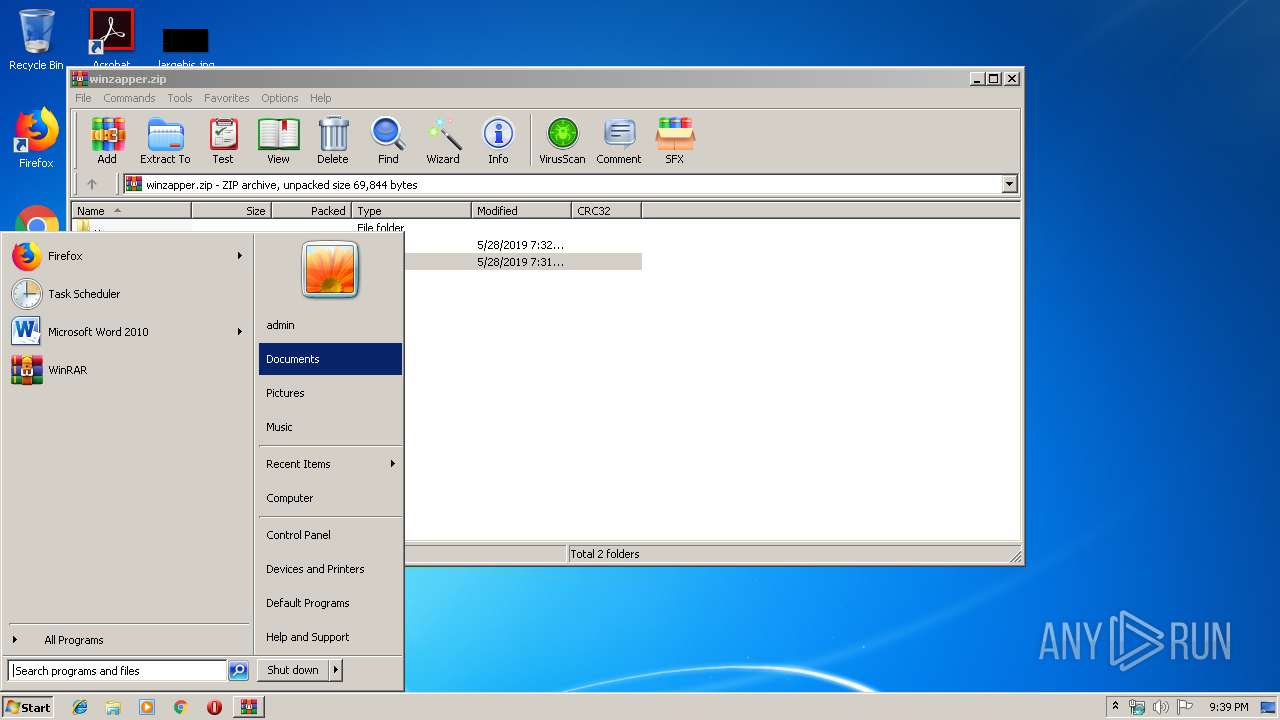This screenshot has height=720, width=1280.
Task: Create an SFX archive
Action: click(x=675, y=140)
